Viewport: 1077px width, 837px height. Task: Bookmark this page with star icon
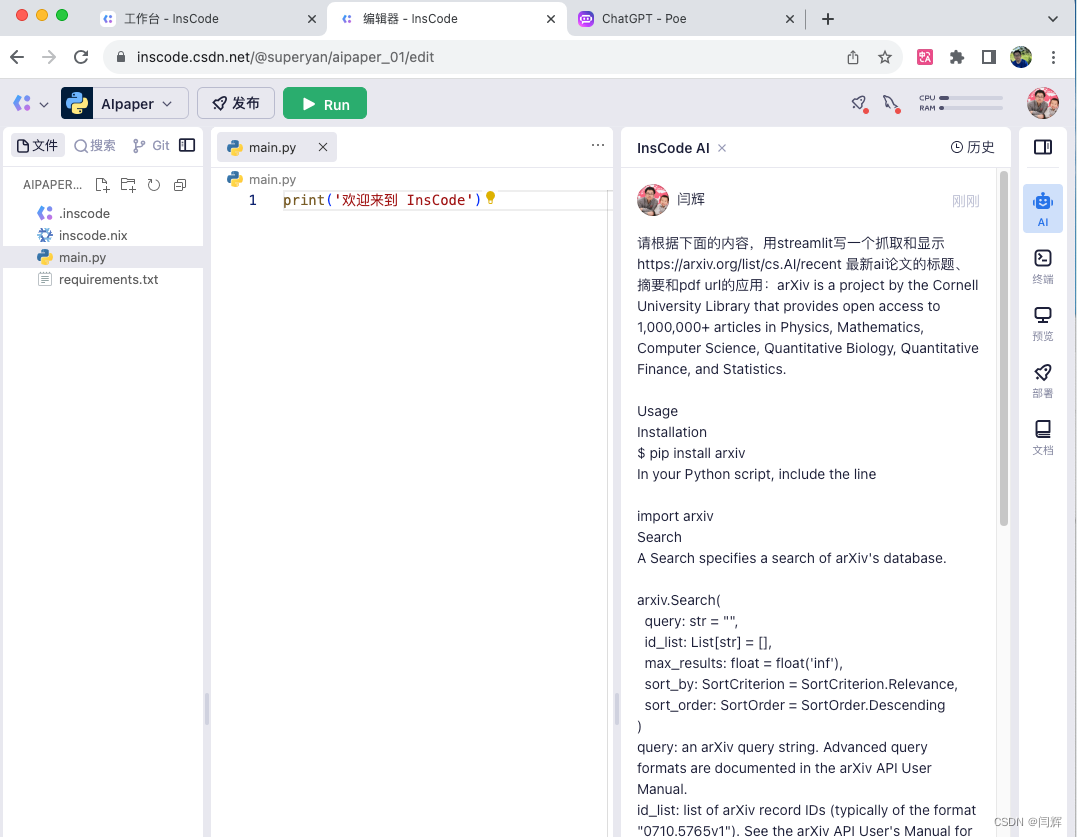(x=885, y=57)
